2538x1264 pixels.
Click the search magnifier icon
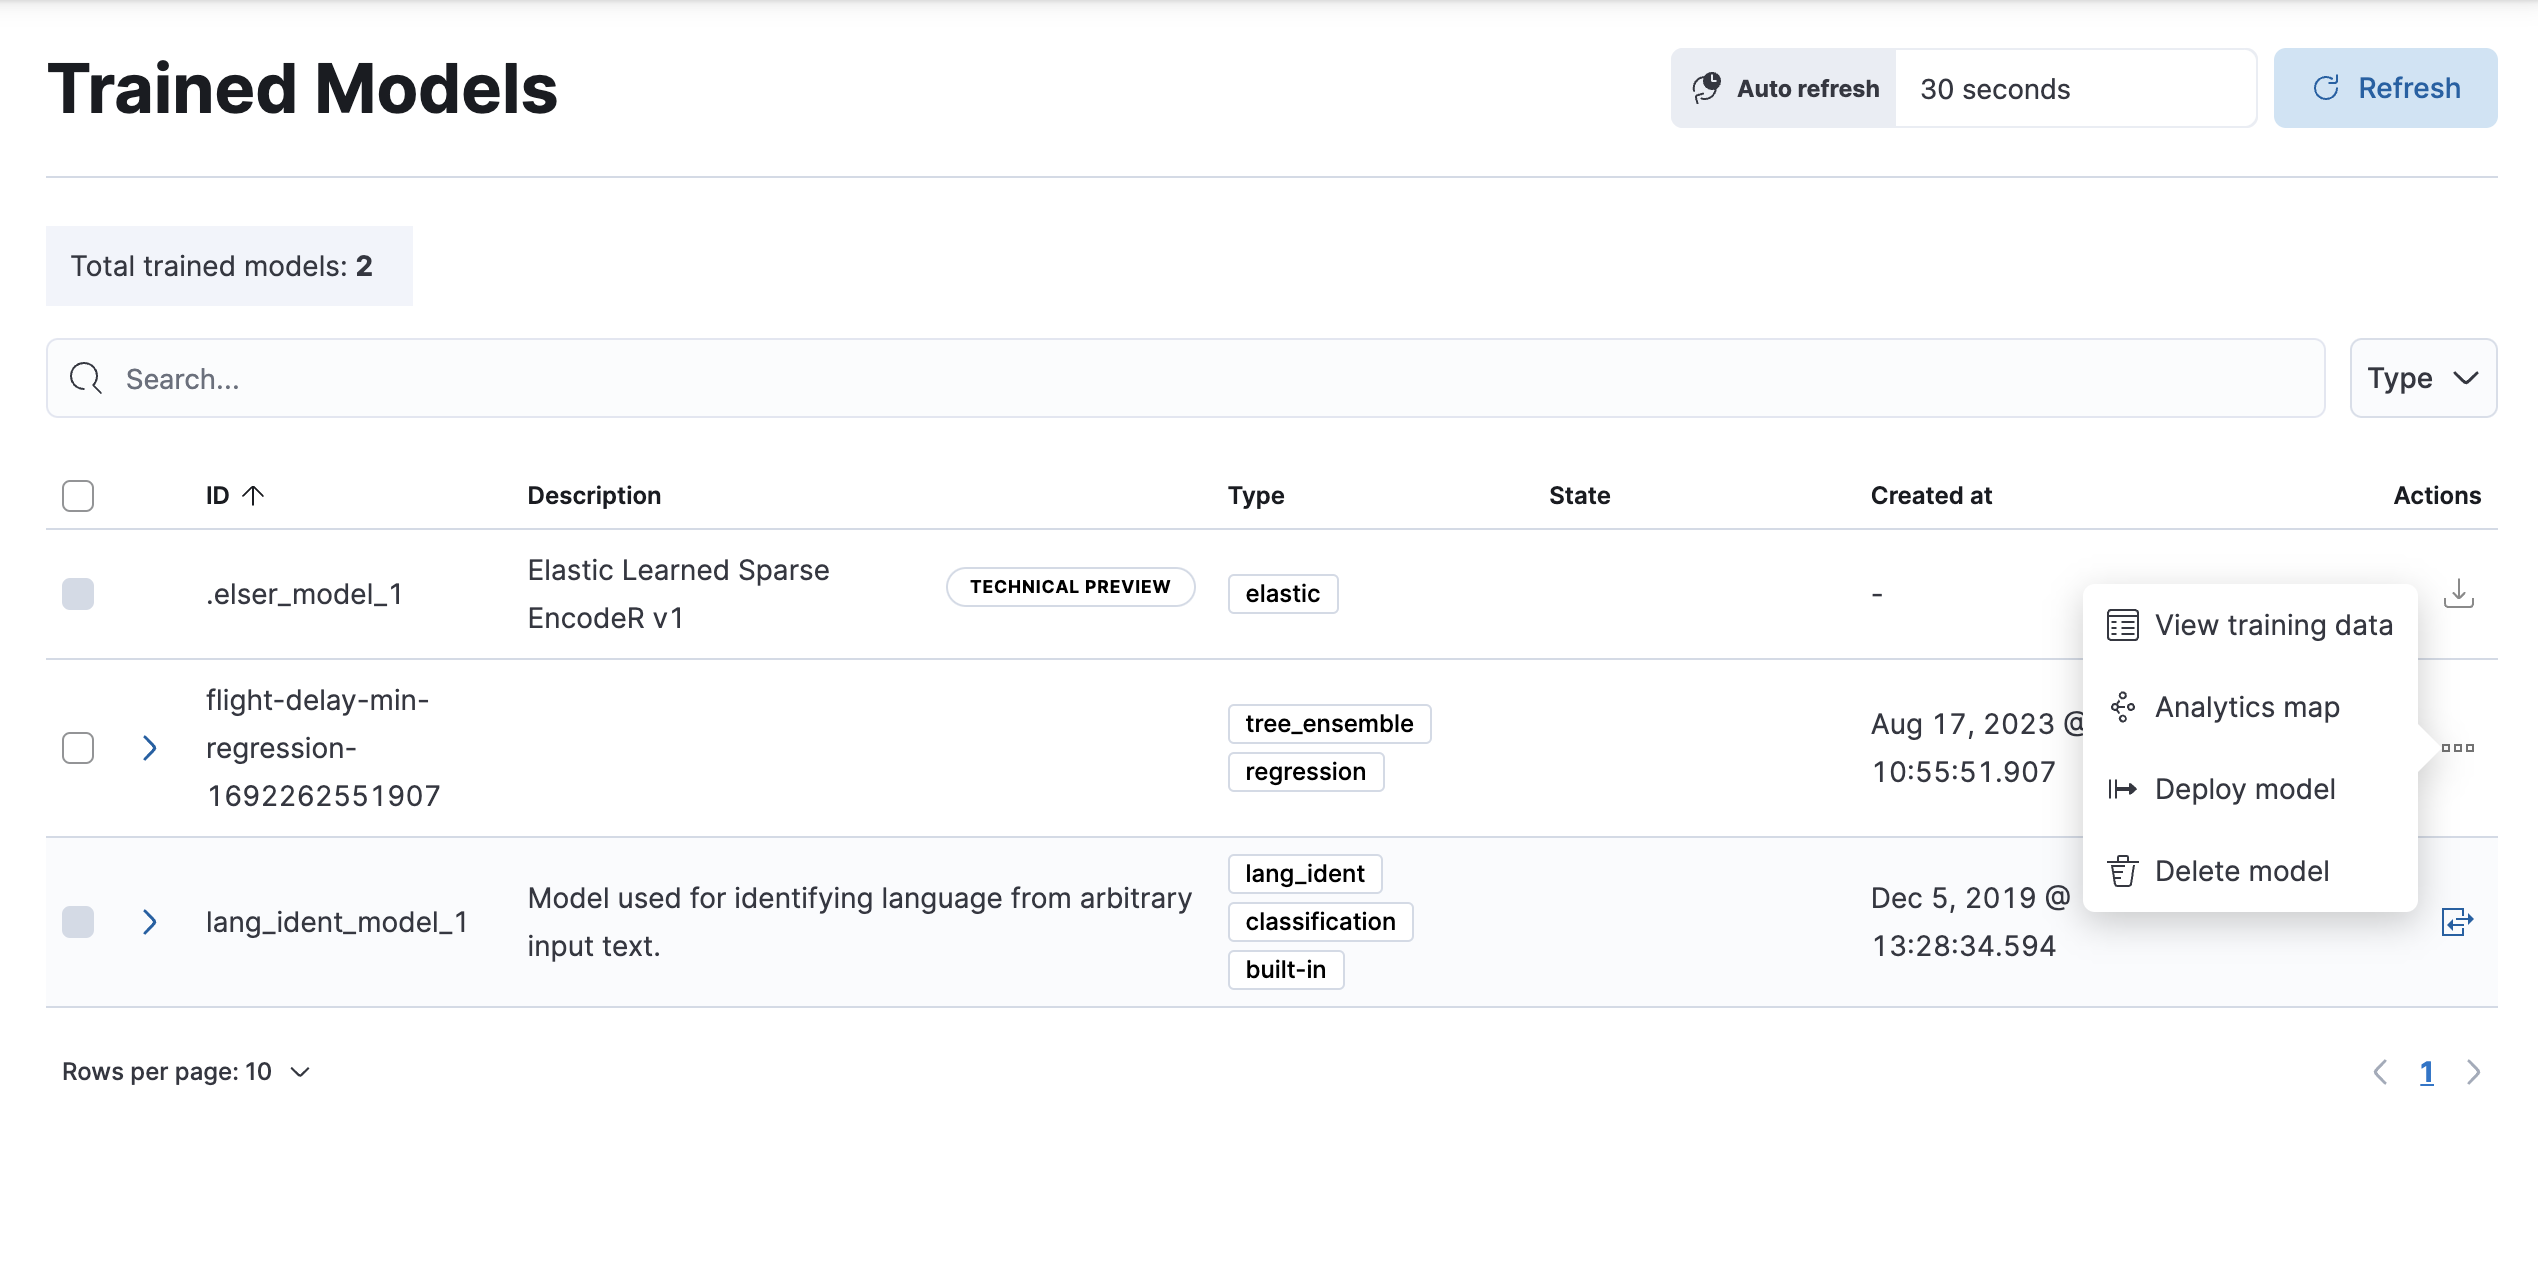pos(84,378)
